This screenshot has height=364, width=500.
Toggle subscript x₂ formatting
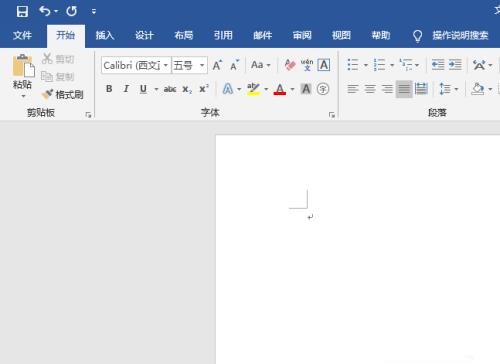click(x=187, y=89)
